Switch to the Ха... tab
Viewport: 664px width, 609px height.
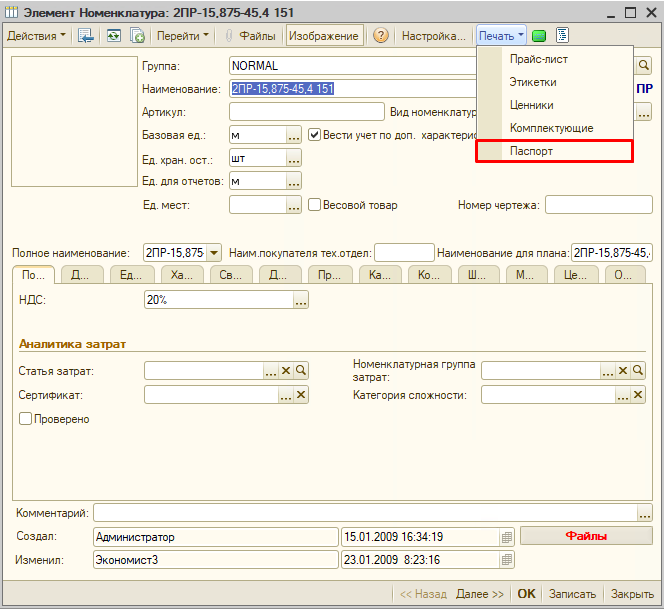[182, 275]
